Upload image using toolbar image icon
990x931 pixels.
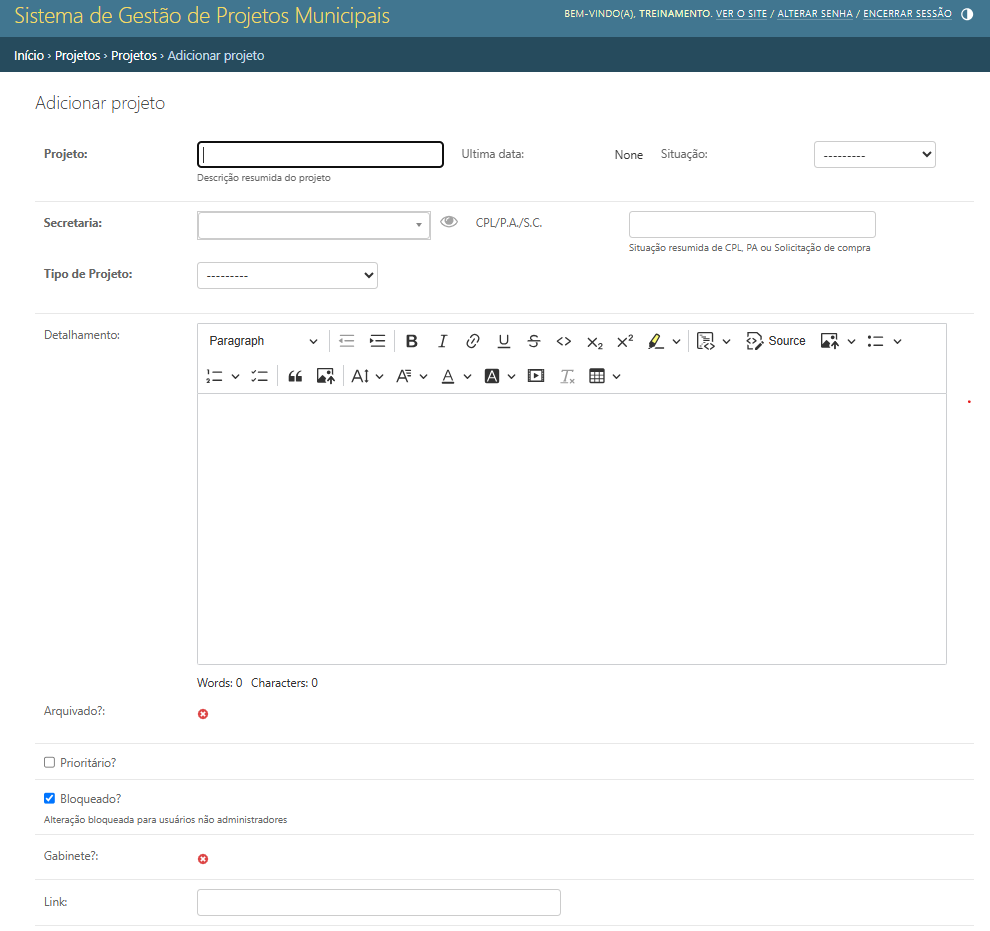829,341
